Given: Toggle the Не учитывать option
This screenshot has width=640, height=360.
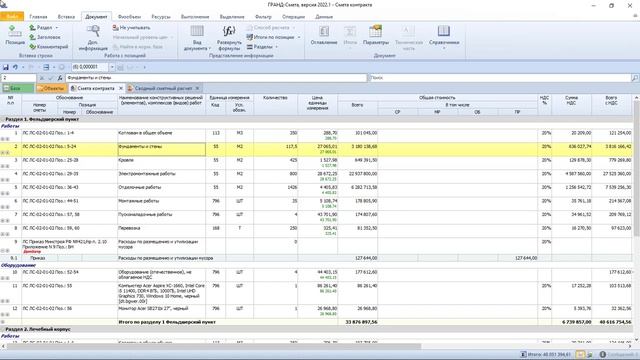Looking at the screenshot, I should (x=131, y=28).
